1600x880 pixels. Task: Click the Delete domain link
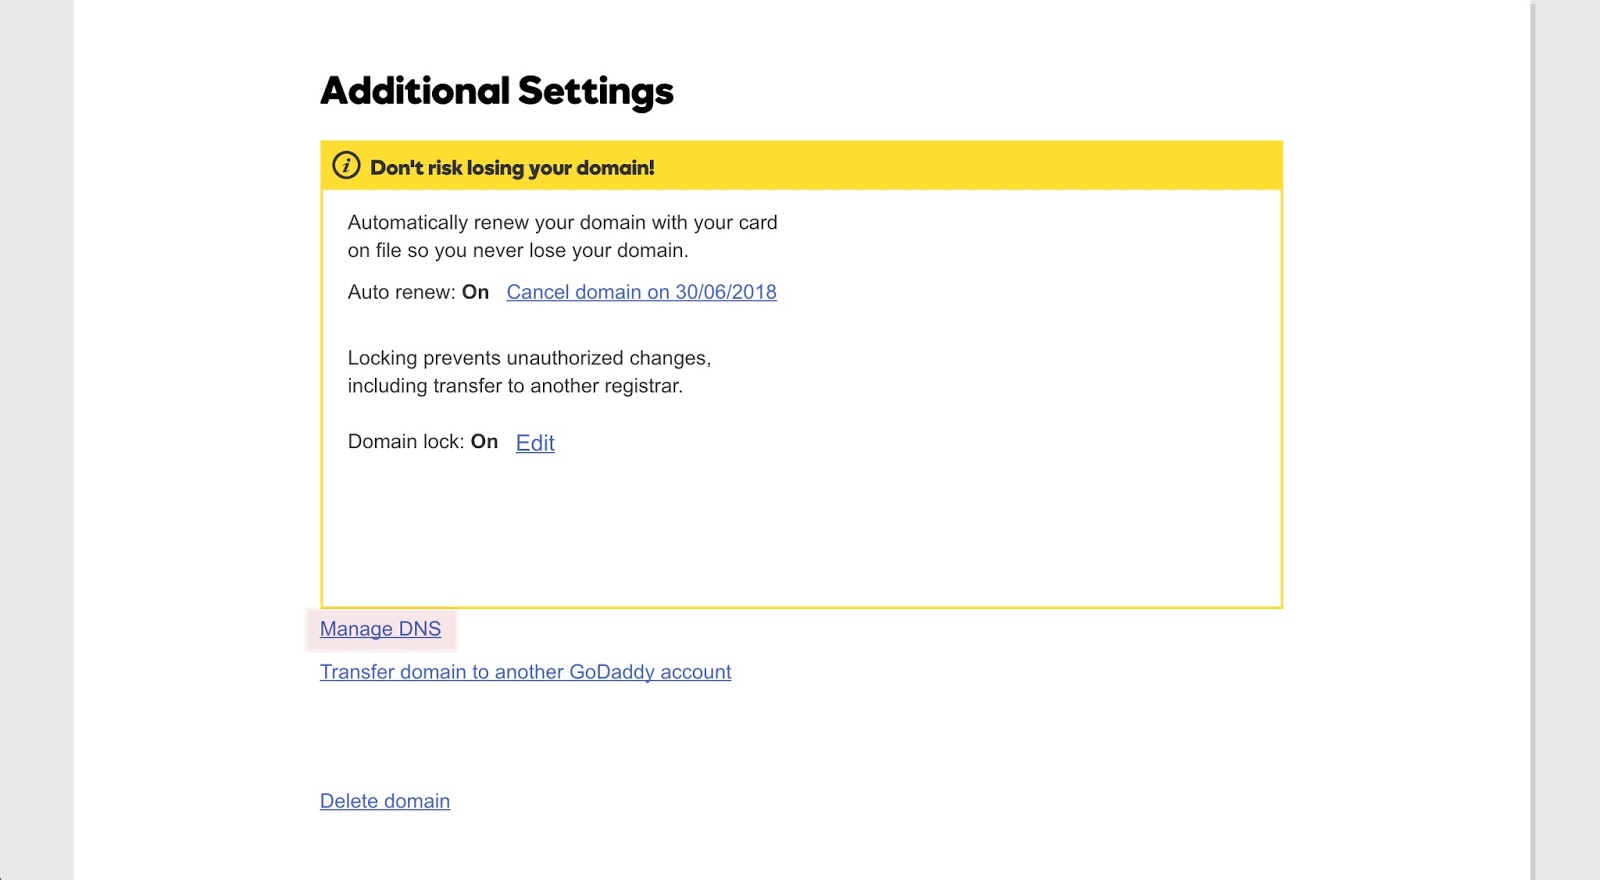tap(385, 801)
